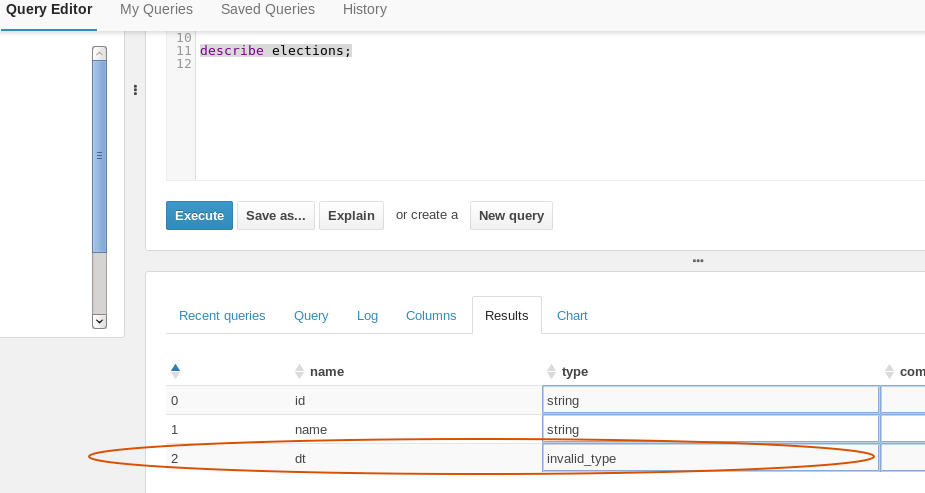Screen dimensions: 925x493
Task: Switch to the Log tab
Action: pyautogui.click(x=367, y=315)
